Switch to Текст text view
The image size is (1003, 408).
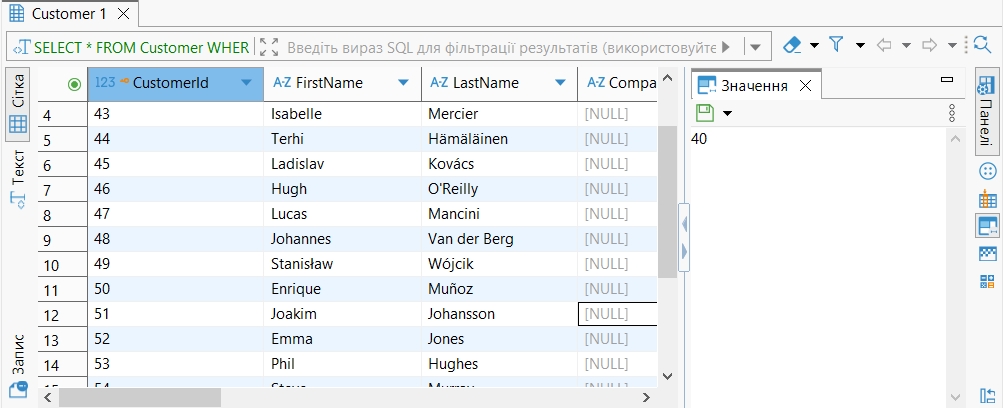(18, 178)
